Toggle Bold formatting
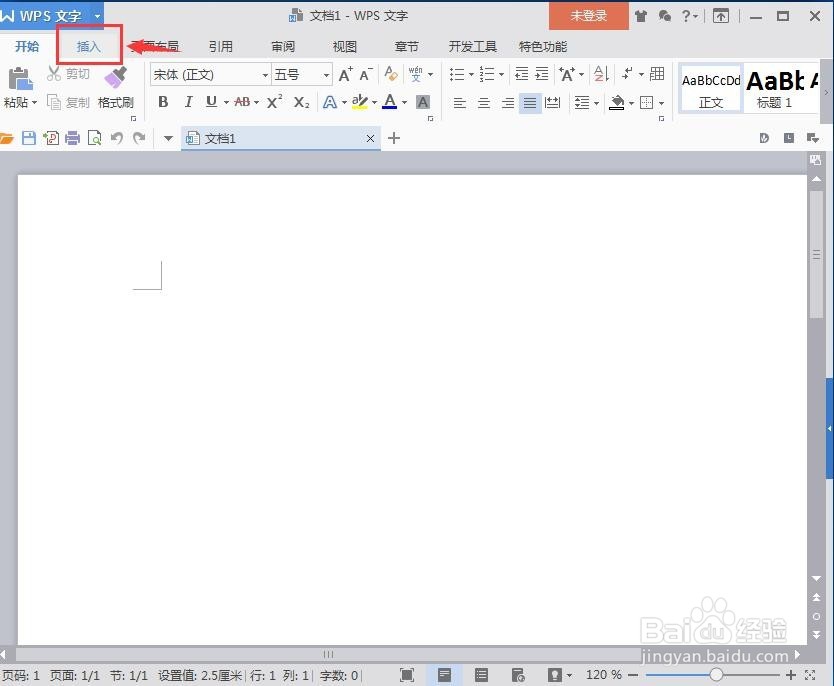This screenshot has width=834, height=686. [163, 102]
